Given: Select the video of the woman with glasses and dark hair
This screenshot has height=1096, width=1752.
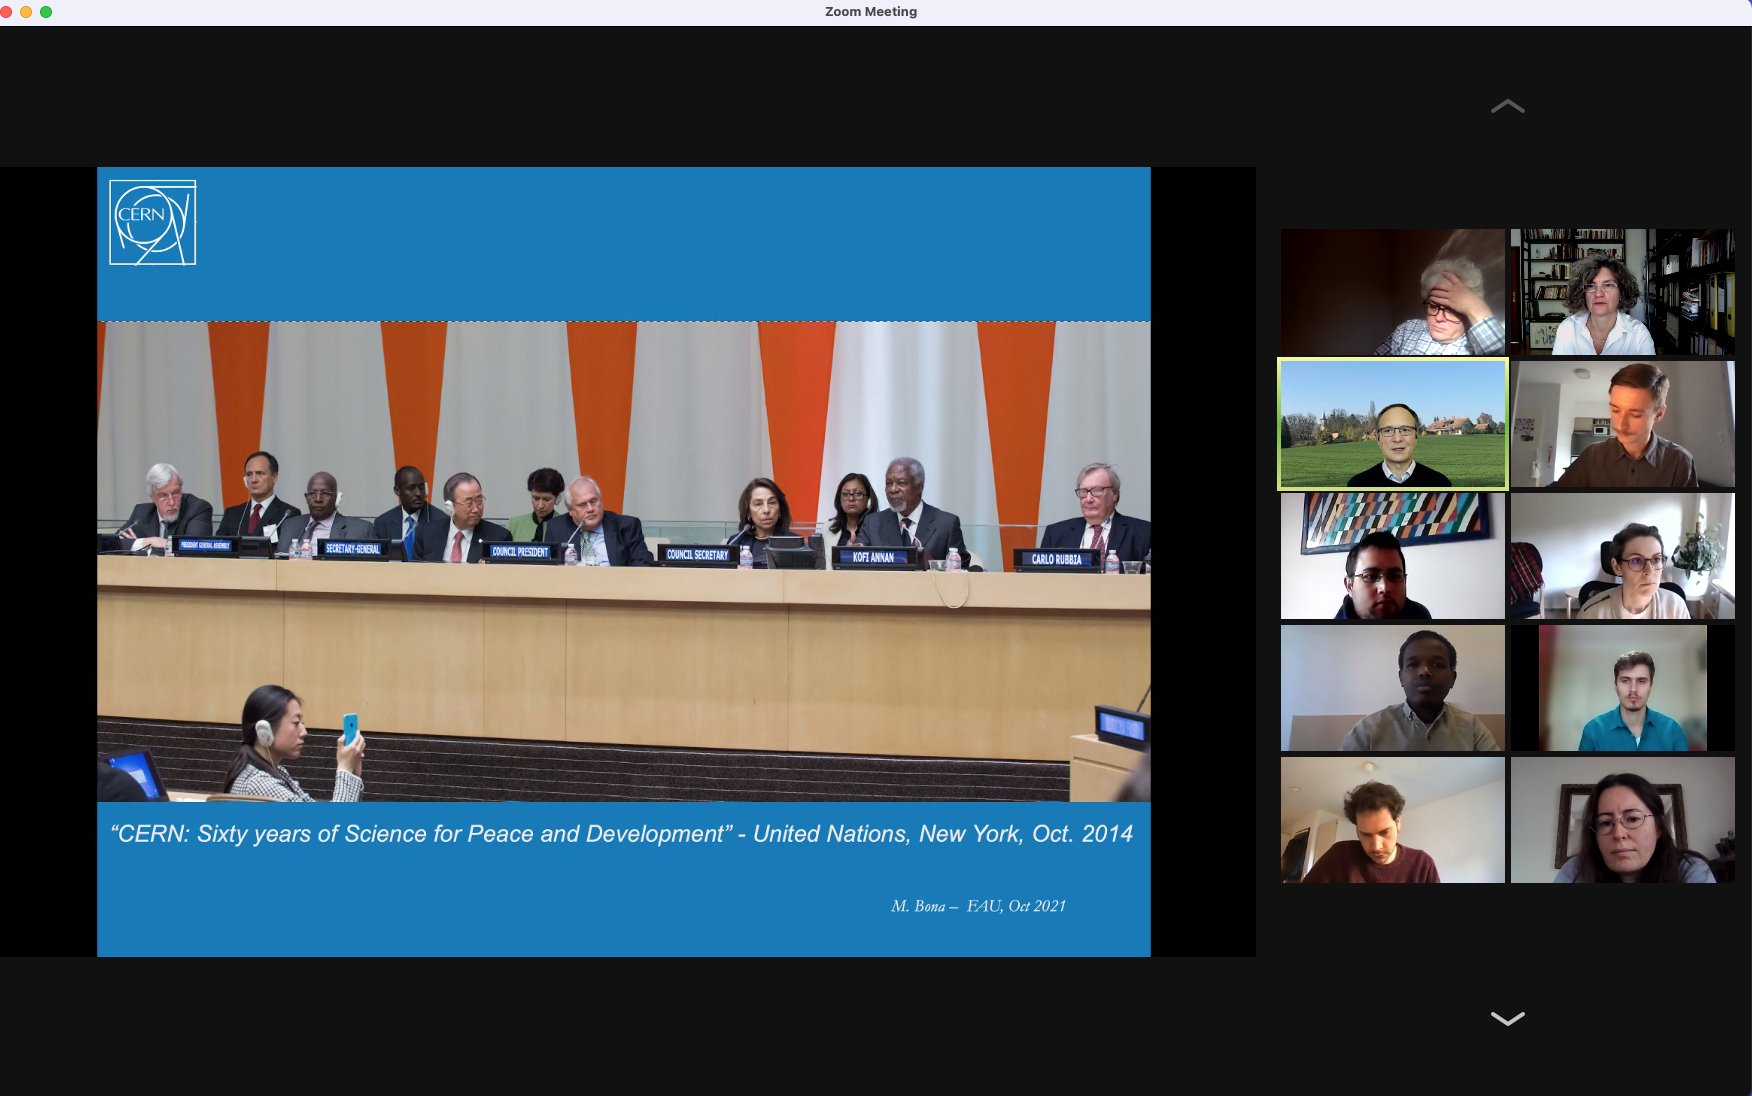Looking at the screenshot, I should [1622, 820].
